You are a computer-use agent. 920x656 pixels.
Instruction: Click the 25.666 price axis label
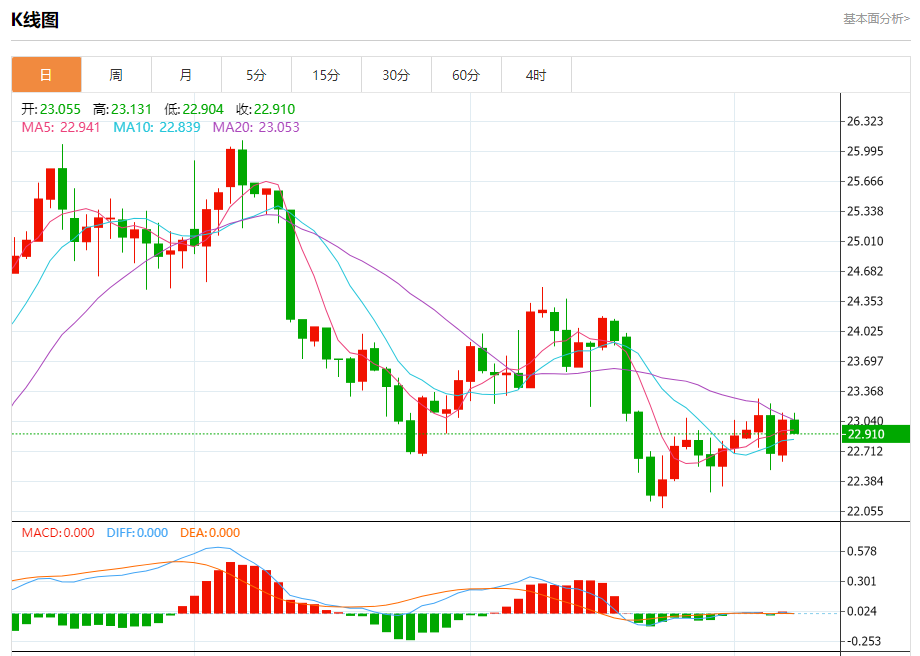tap(865, 181)
